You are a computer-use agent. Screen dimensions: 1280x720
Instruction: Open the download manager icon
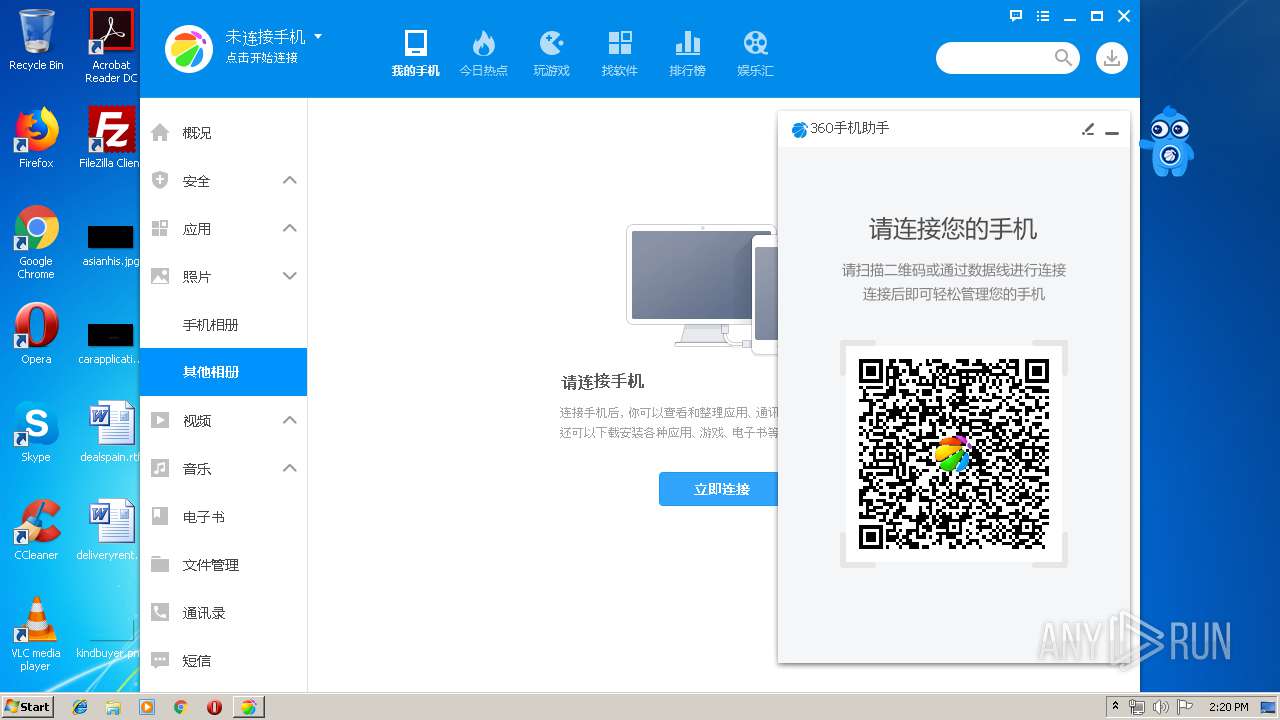click(1111, 58)
